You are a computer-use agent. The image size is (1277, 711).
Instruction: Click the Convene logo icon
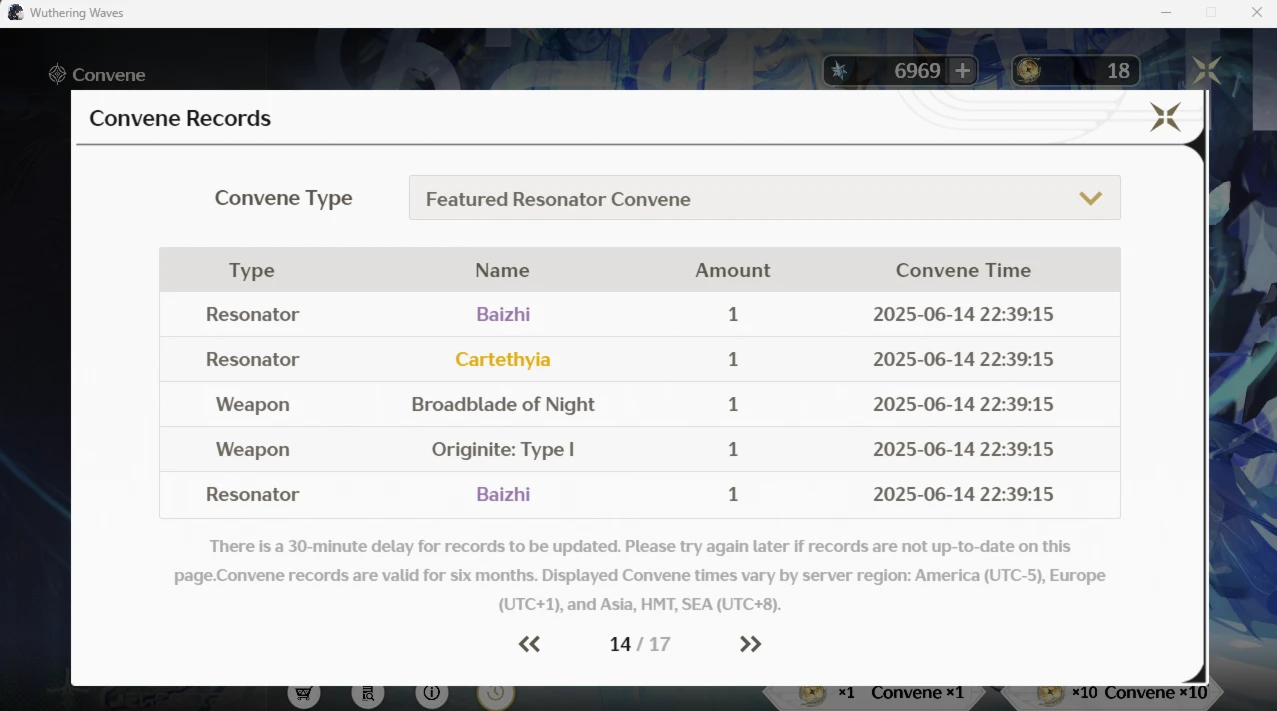coord(57,74)
